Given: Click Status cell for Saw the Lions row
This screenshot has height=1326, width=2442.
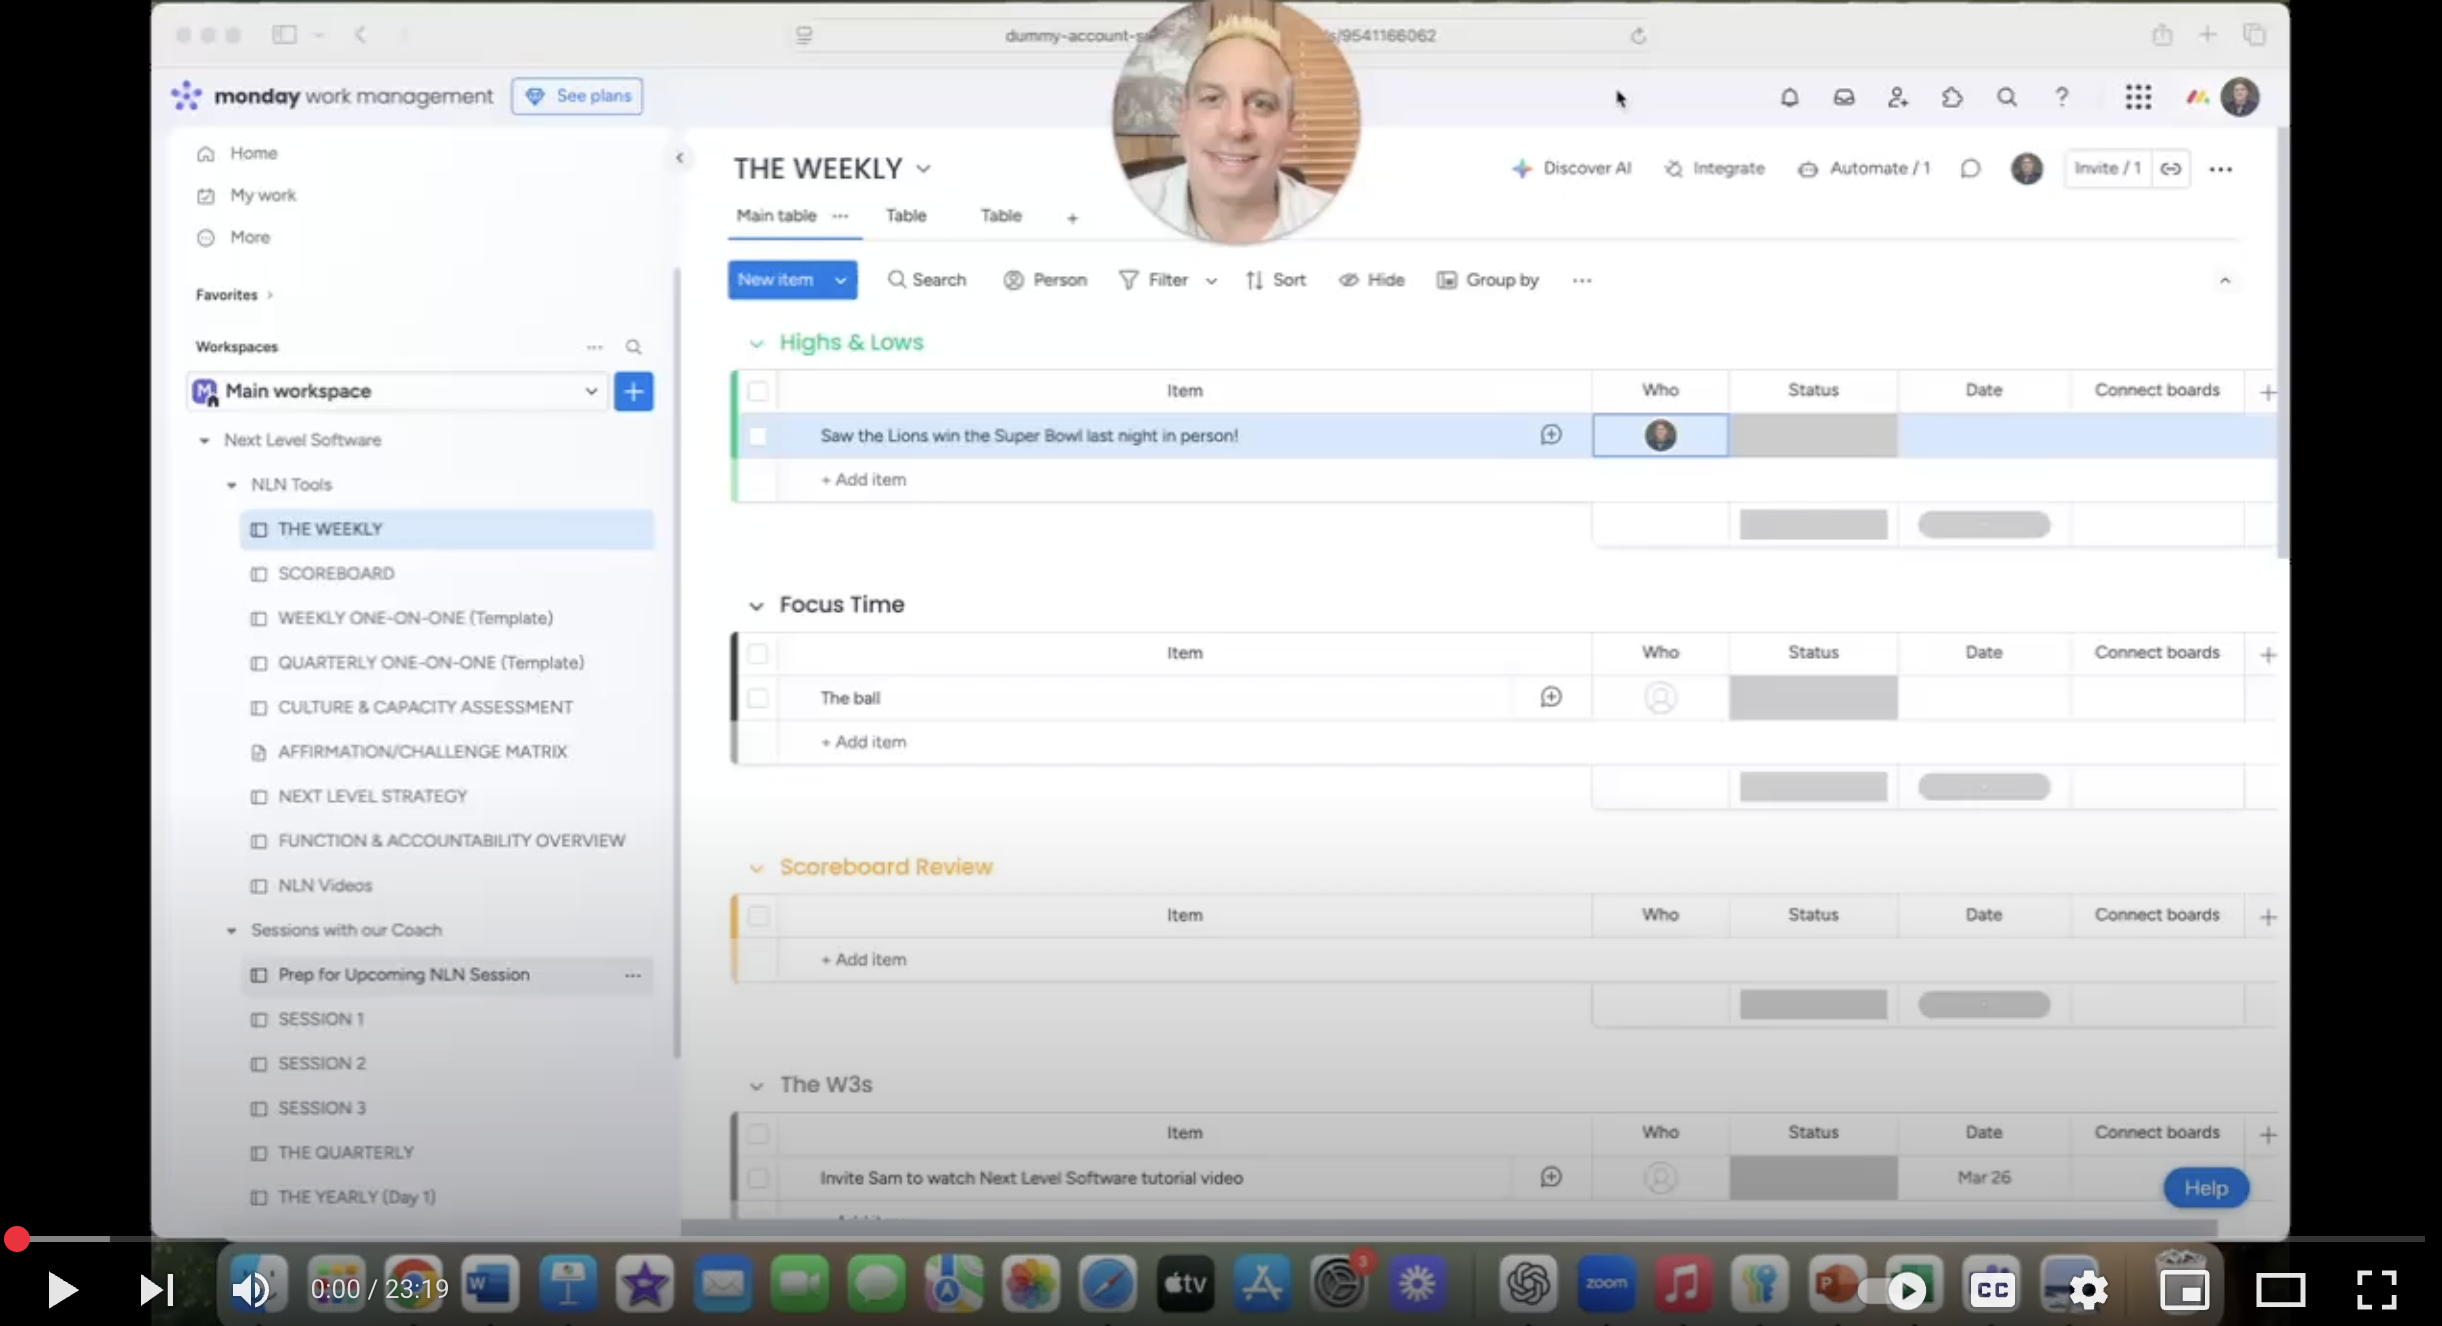Looking at the screenshot, I should (x=1813, y=436).
